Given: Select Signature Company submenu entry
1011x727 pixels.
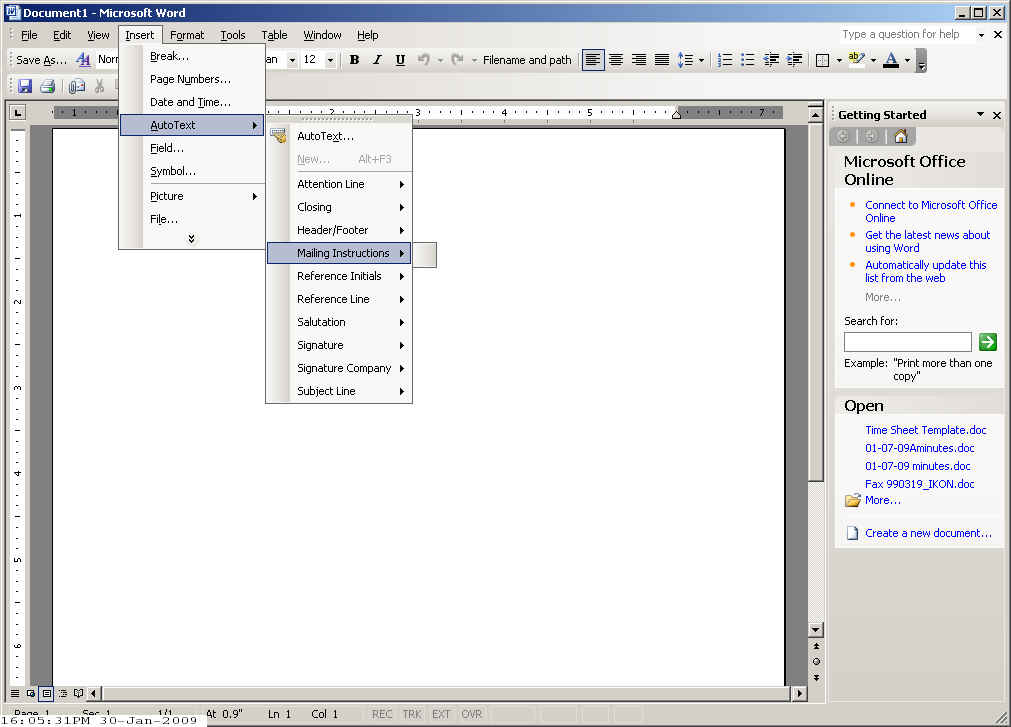Looking at the screenshot, I should [339, 368].
